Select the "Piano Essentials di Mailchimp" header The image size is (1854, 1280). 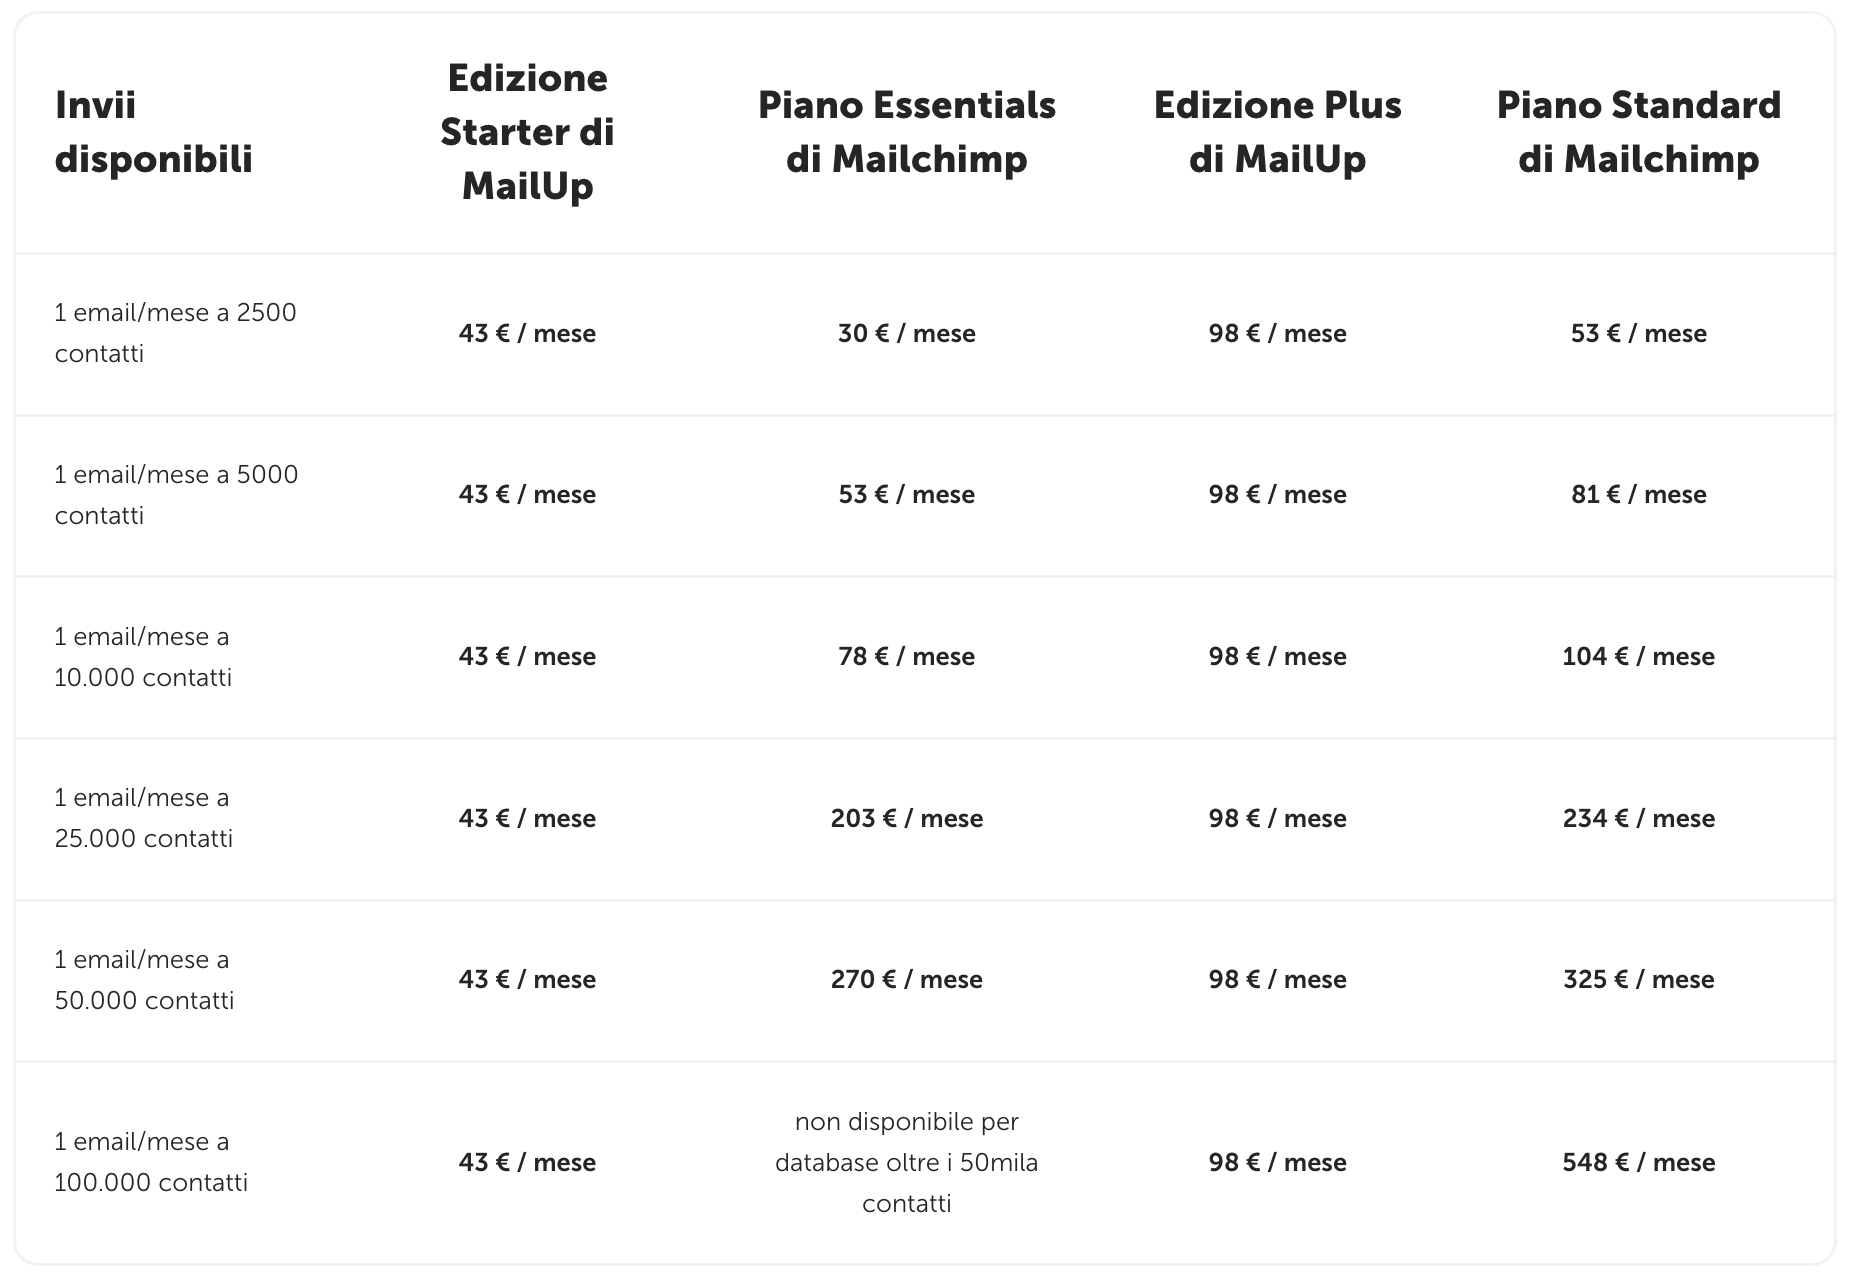tap(906, 132)
